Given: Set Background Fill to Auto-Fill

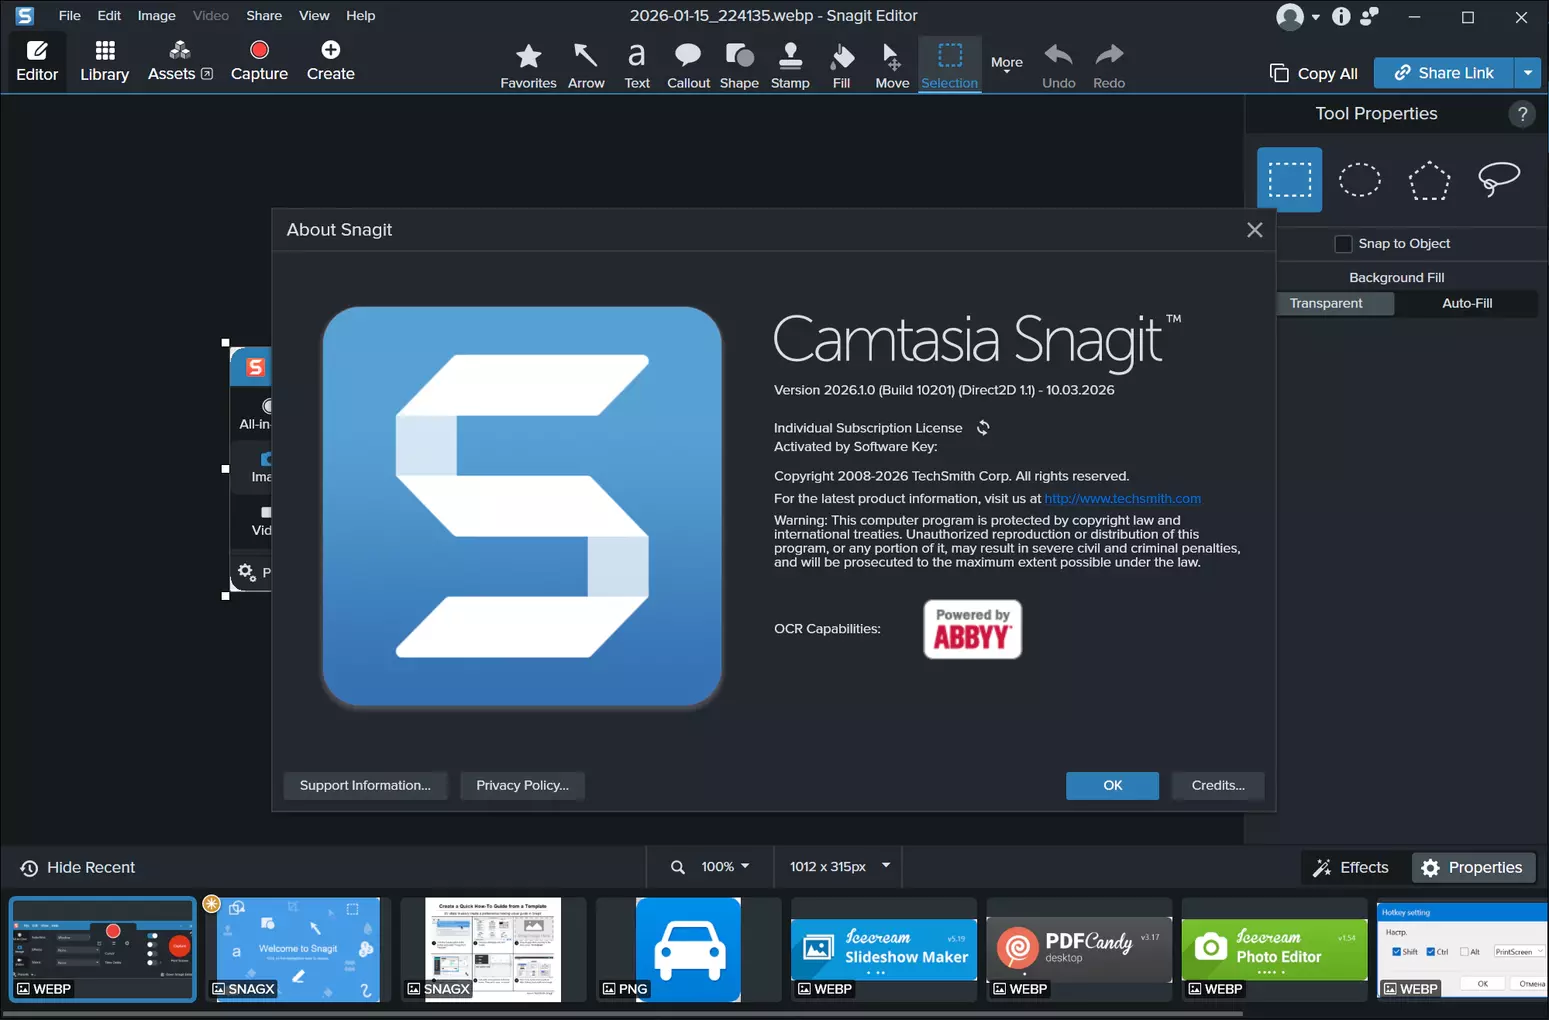Looking at the screenshot, I should click(x=1467, y=304).
